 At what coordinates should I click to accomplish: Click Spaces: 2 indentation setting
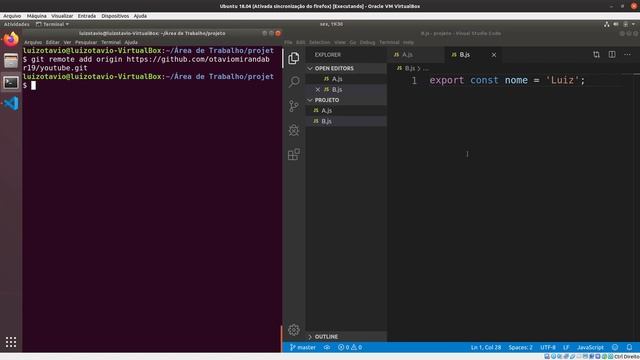coord(520,347)
